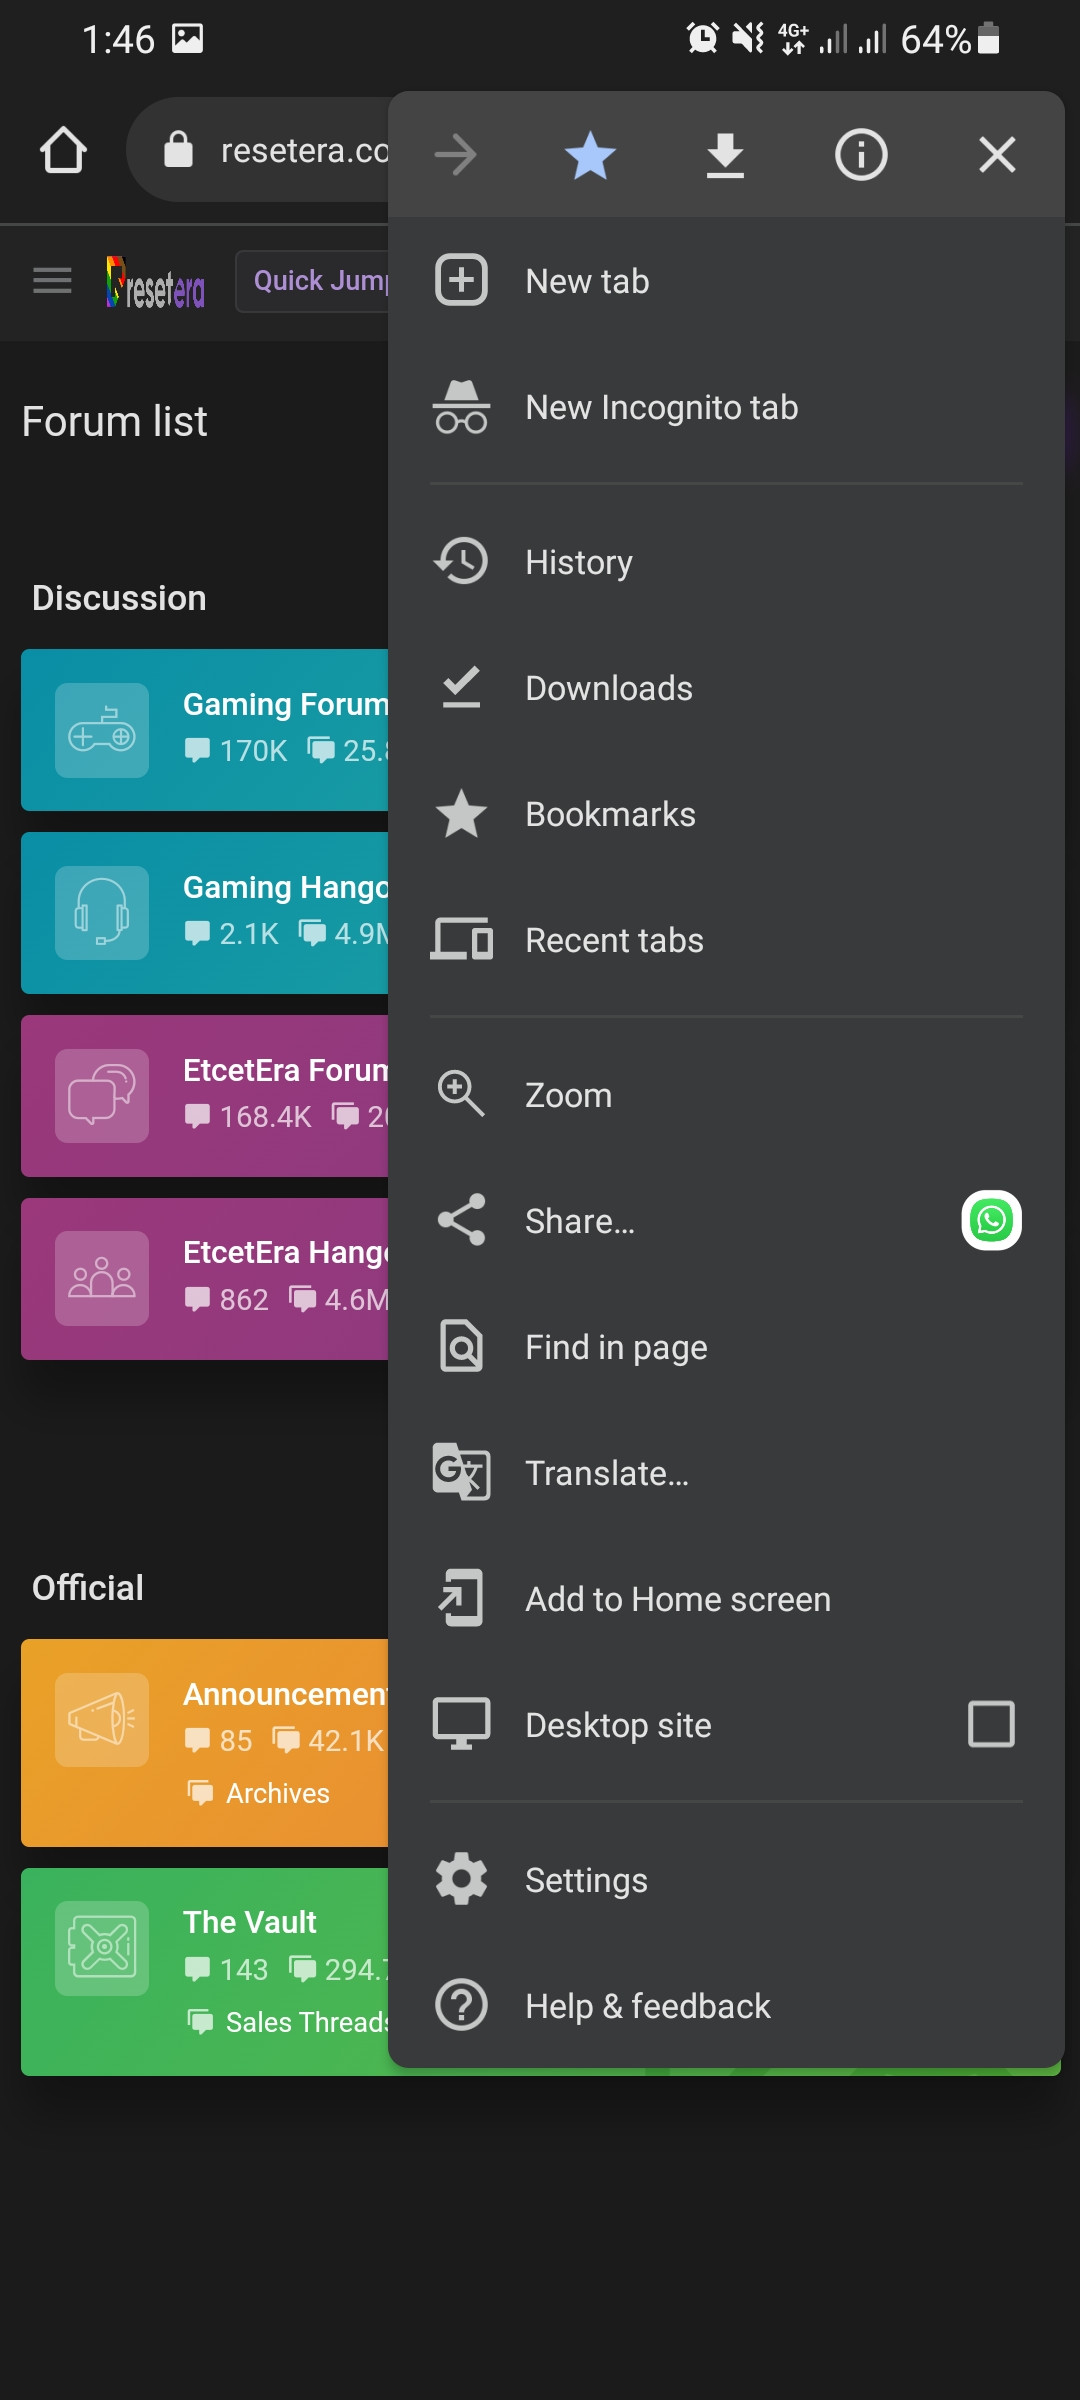The image size is (1080, 2400).
Task: Stop loading with the X icon
Action: tap(997, 155)
